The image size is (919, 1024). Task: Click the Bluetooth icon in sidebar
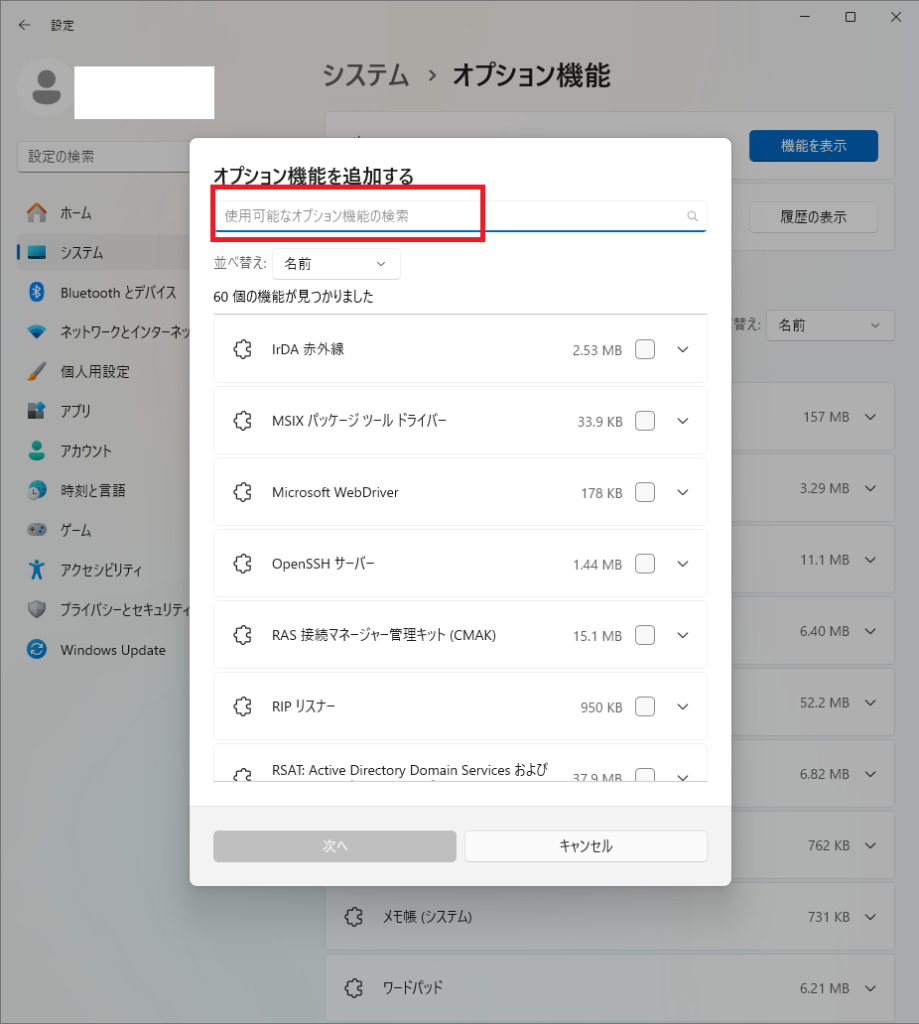point(37,292)
